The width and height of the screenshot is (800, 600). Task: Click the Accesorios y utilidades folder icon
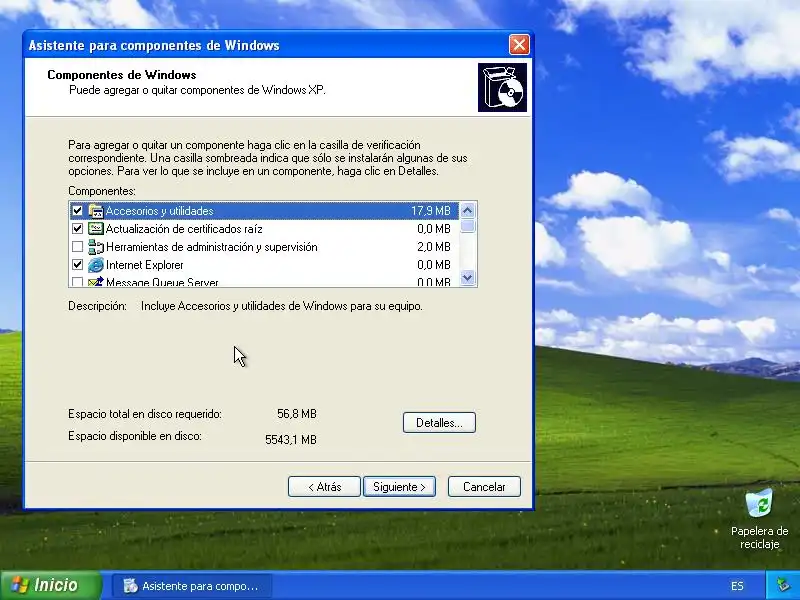pyautogui.click(x=95, y=211)
